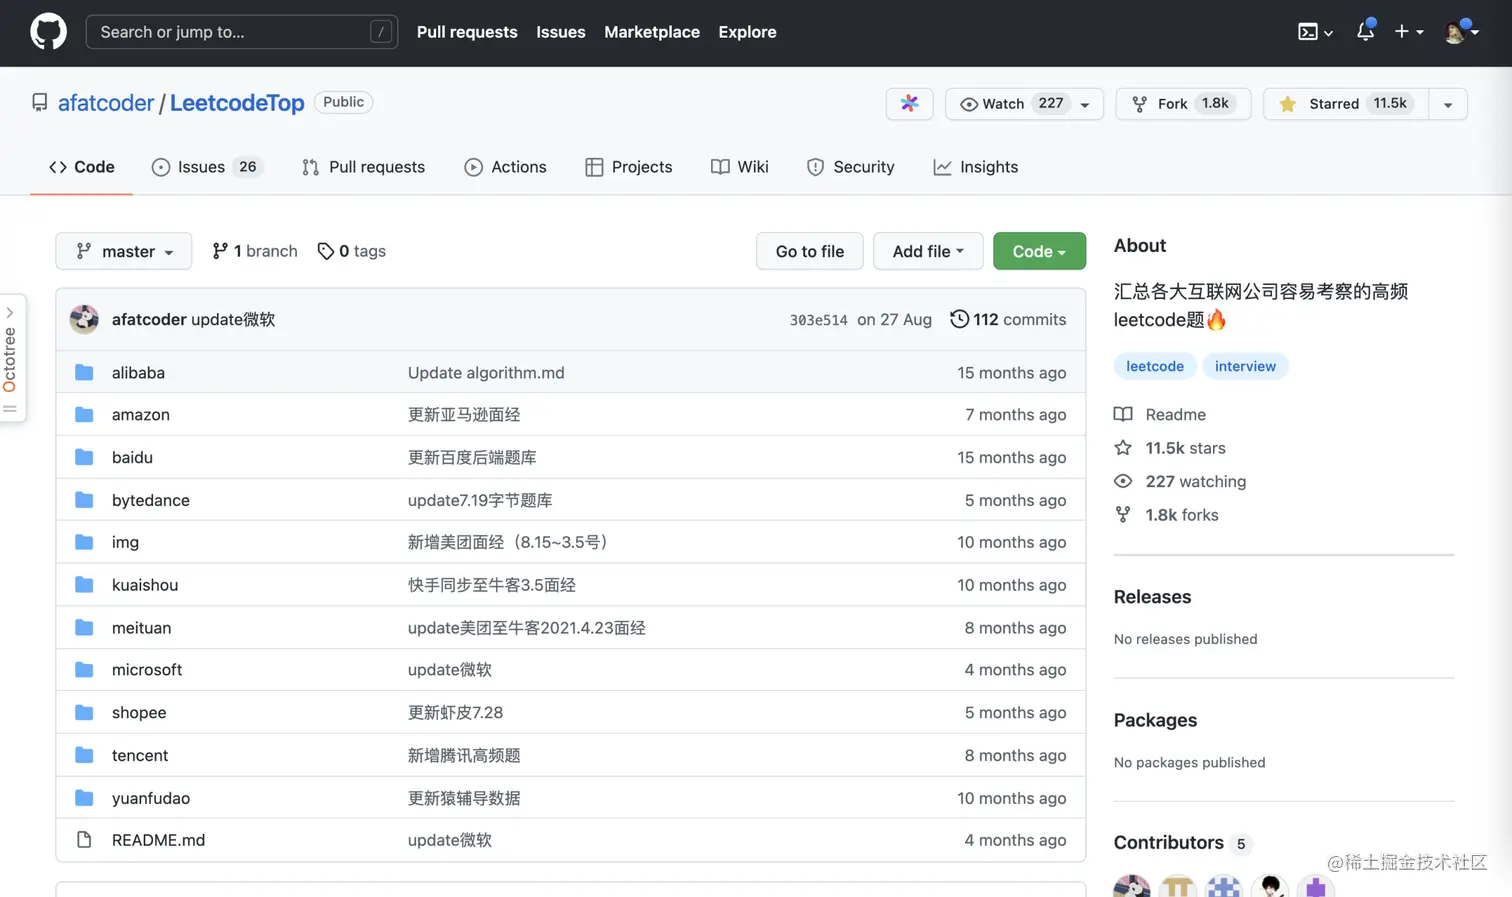Click the 11.5k stars link
1512x897 pixels.
click(1170, 448)
